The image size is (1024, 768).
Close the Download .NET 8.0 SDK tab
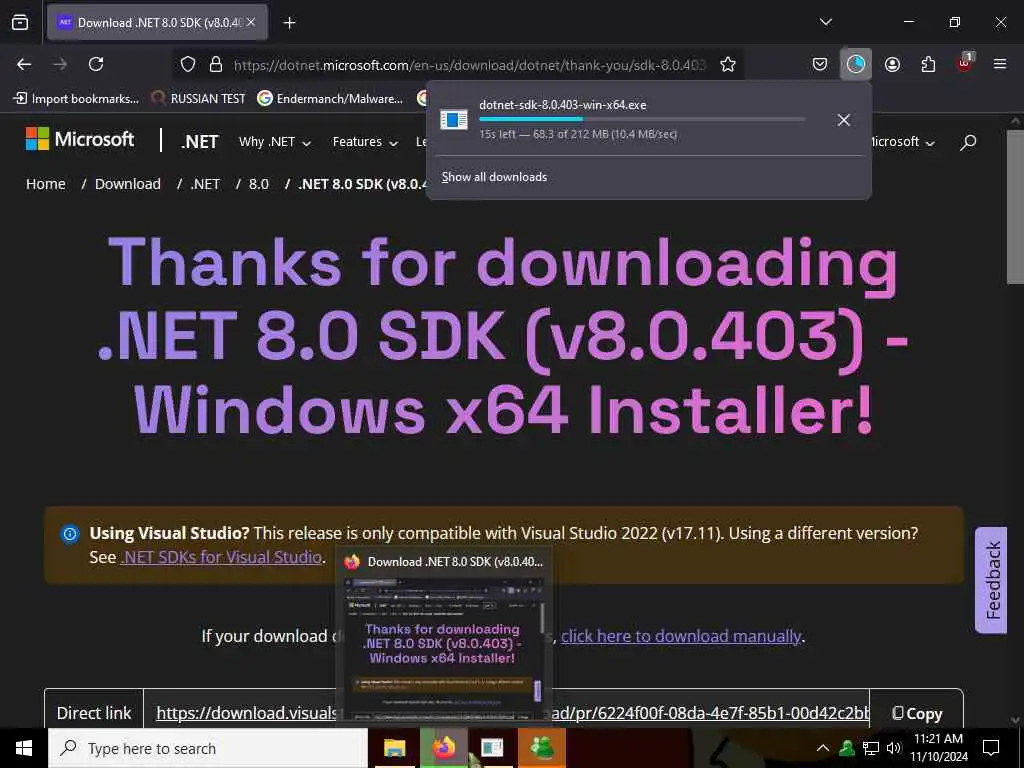[x=251, y=22]
